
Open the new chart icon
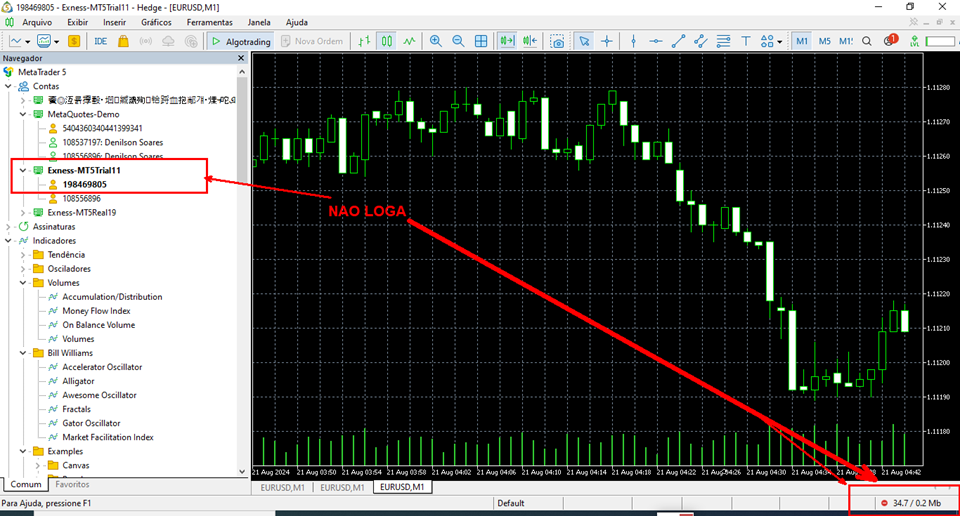(x=15, y=41)
